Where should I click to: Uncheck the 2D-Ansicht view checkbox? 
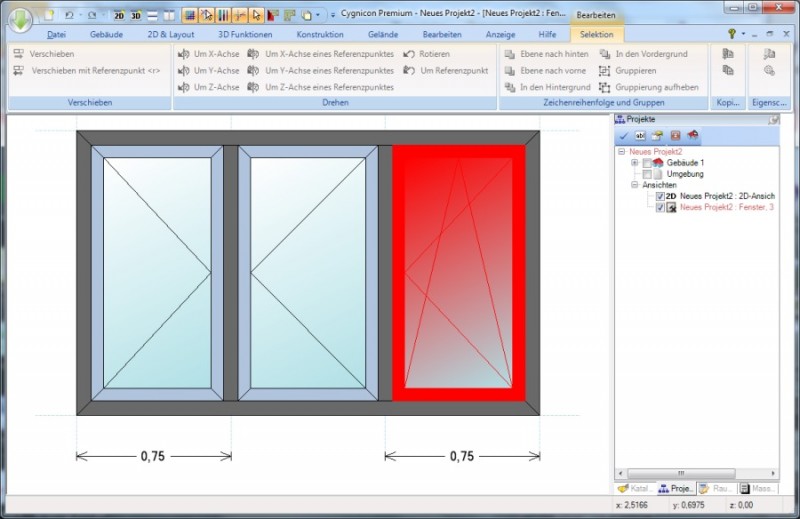pos(660,196)
